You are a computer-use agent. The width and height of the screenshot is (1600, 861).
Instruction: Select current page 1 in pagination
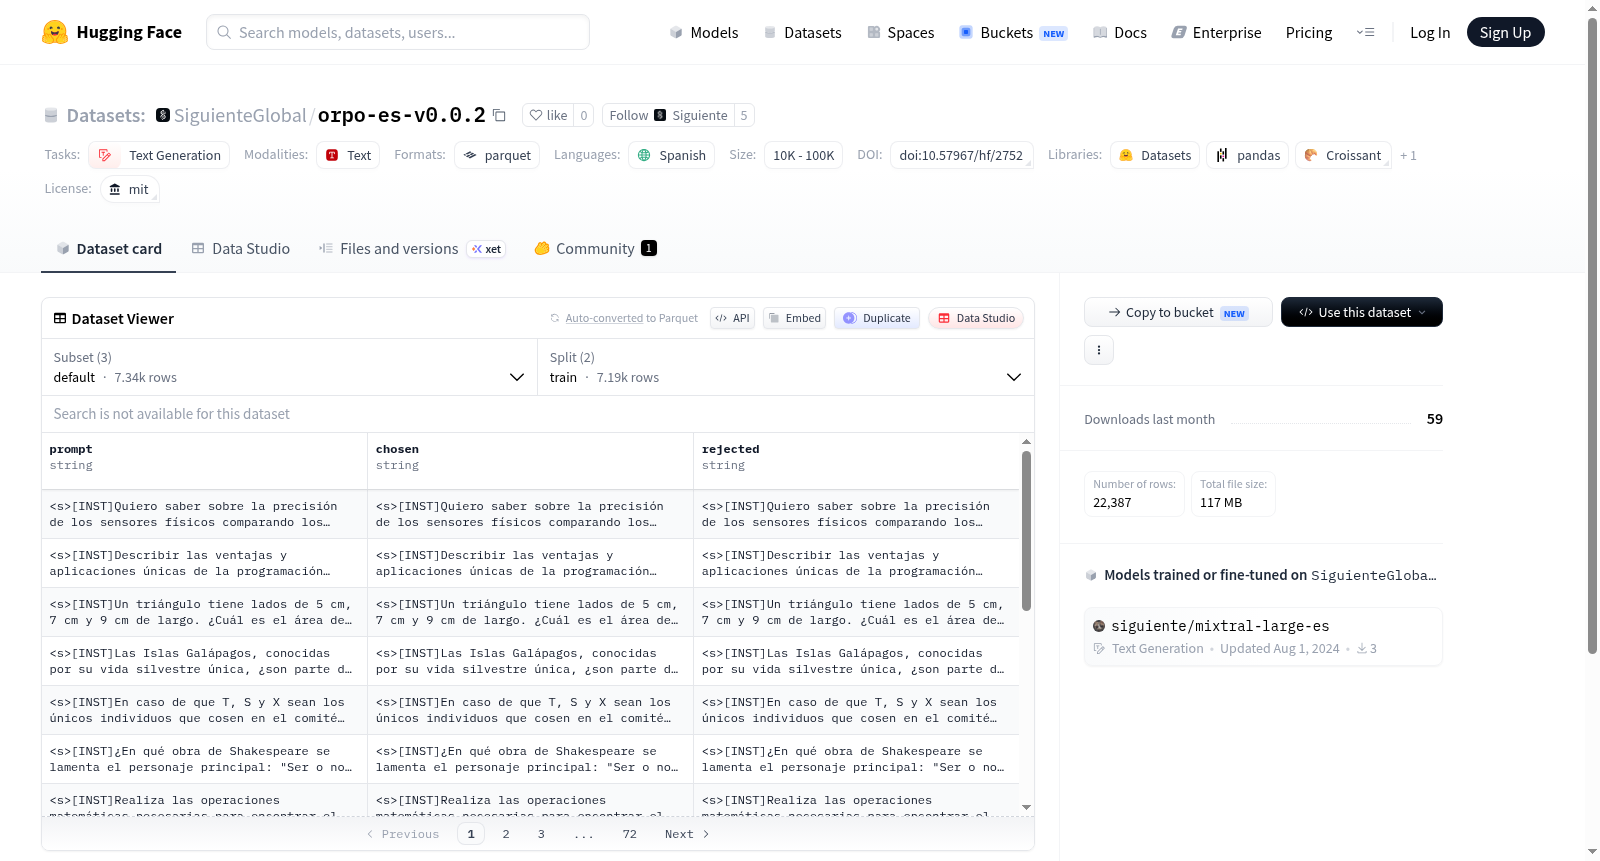point(471,834)
